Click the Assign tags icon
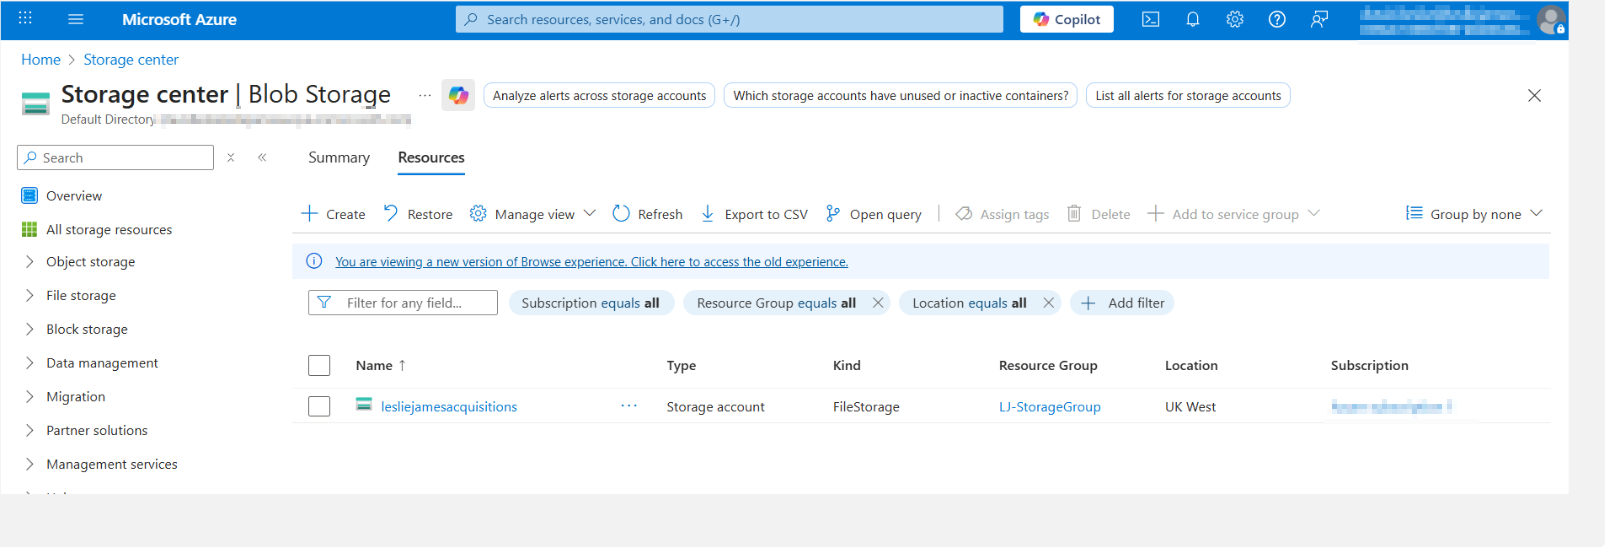Screen dimensions: 1605x547 coord(964,213)
